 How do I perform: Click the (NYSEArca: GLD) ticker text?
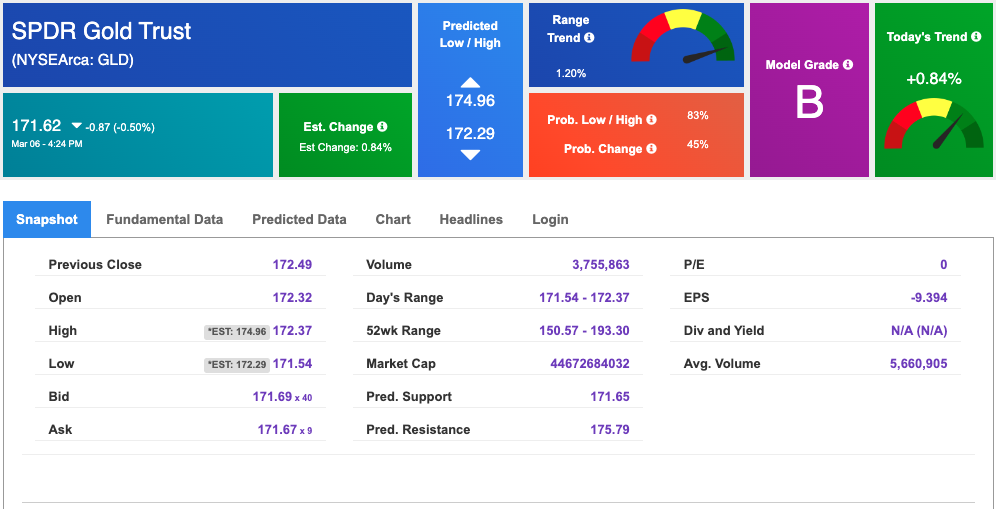(72, 61)
